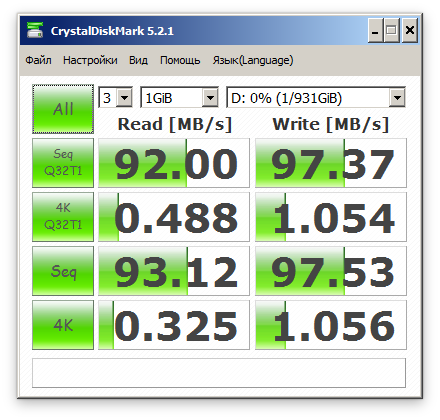
Task: Click the empty comment field at bottom
Action: coord(219,373)
